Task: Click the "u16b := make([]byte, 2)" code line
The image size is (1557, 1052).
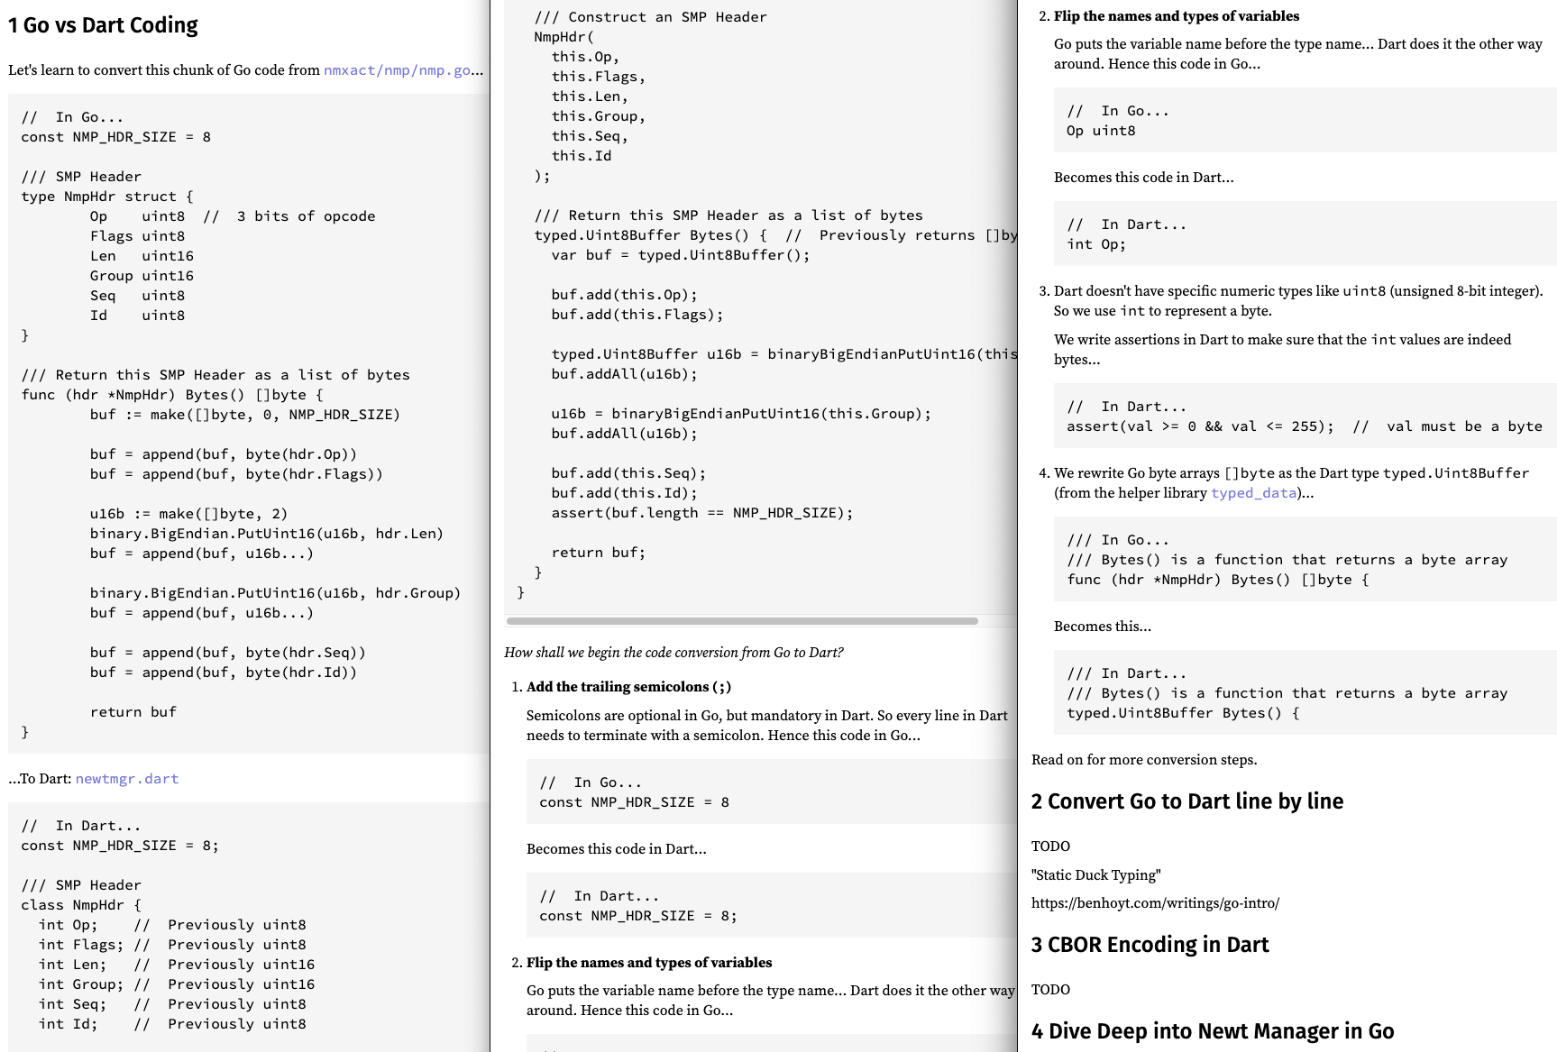Action: tap(188, 514)
